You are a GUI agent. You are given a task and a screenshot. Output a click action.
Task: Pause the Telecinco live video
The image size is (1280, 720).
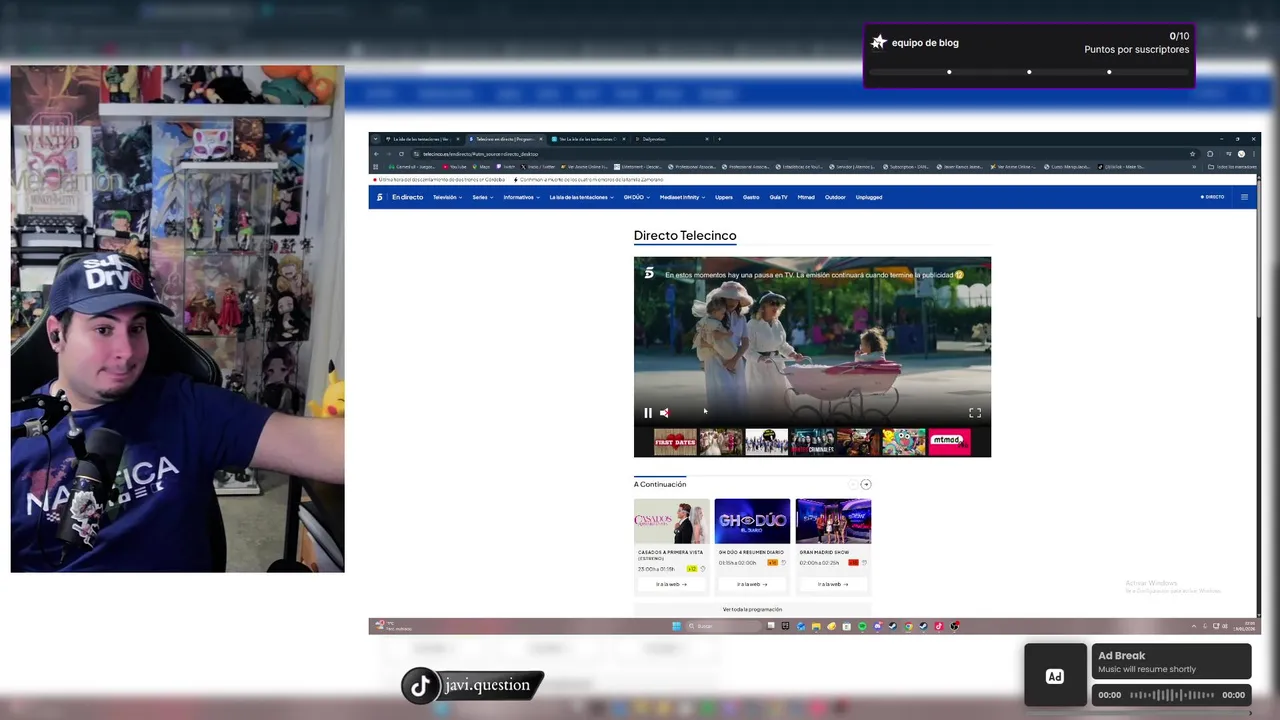tap(648, 413)
